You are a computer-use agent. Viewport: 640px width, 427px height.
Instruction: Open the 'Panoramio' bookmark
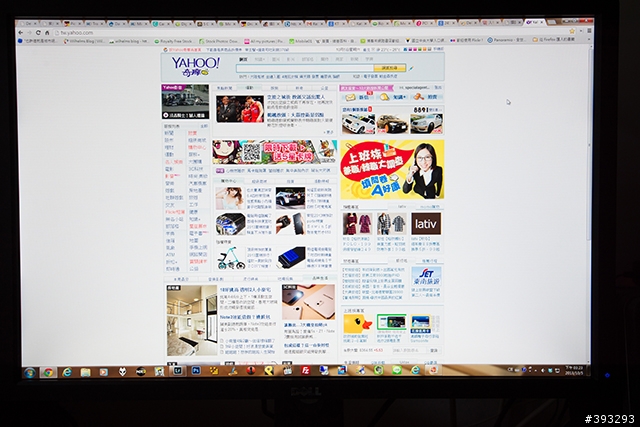click(x=507, y=40)
